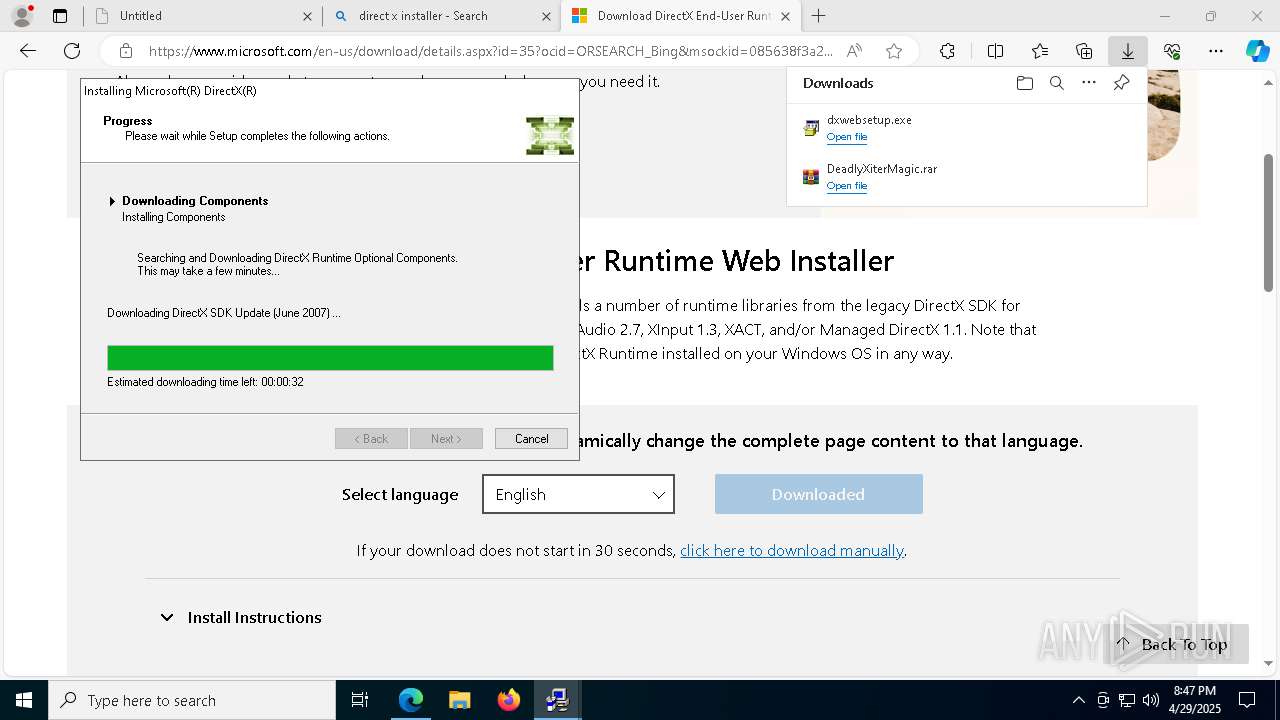
Task: Open More options in Downloads panel
Action: click(x=1089, y=83)
